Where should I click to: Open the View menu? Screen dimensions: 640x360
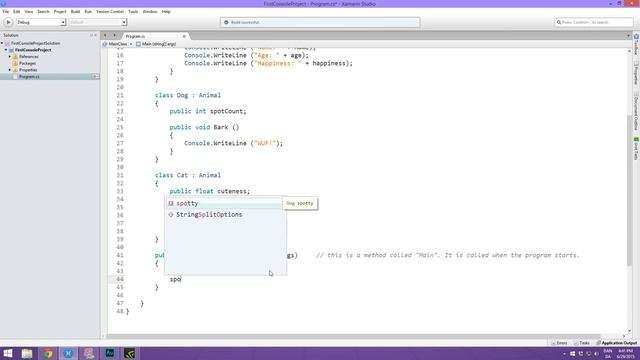pyautogui.click(x=29, y=11)
